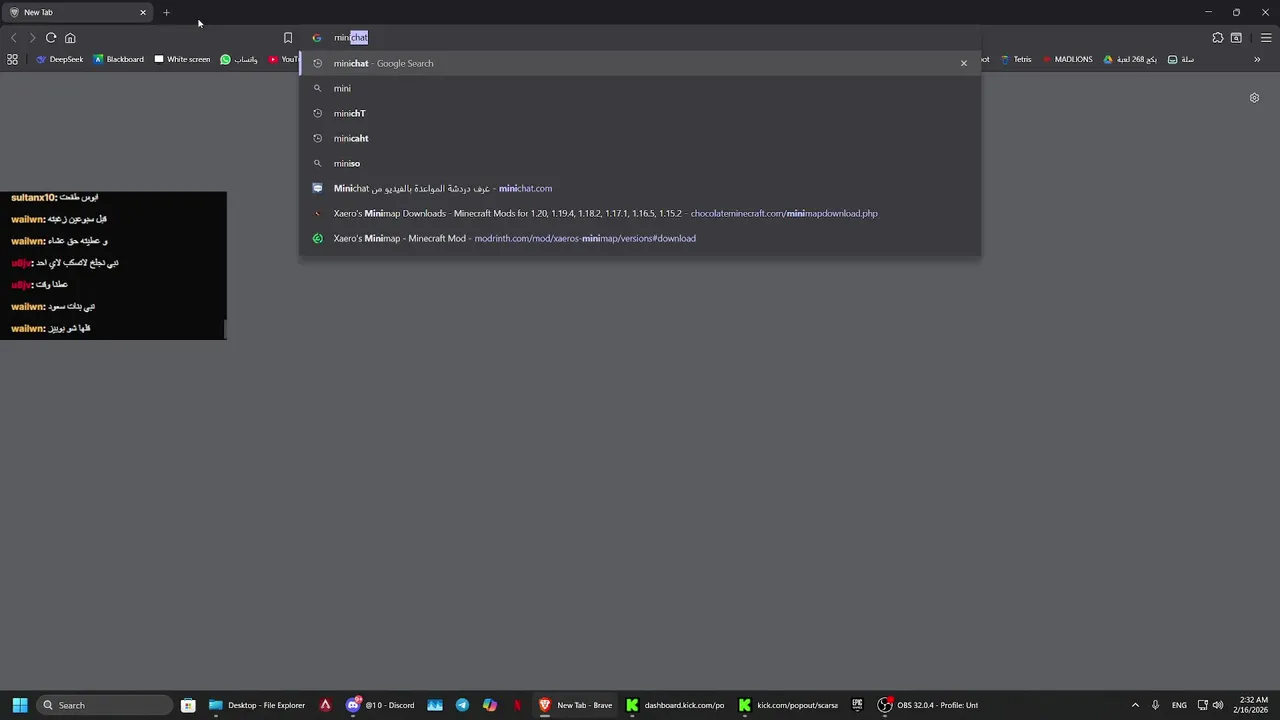Change ENG input language

[1179, 705]
